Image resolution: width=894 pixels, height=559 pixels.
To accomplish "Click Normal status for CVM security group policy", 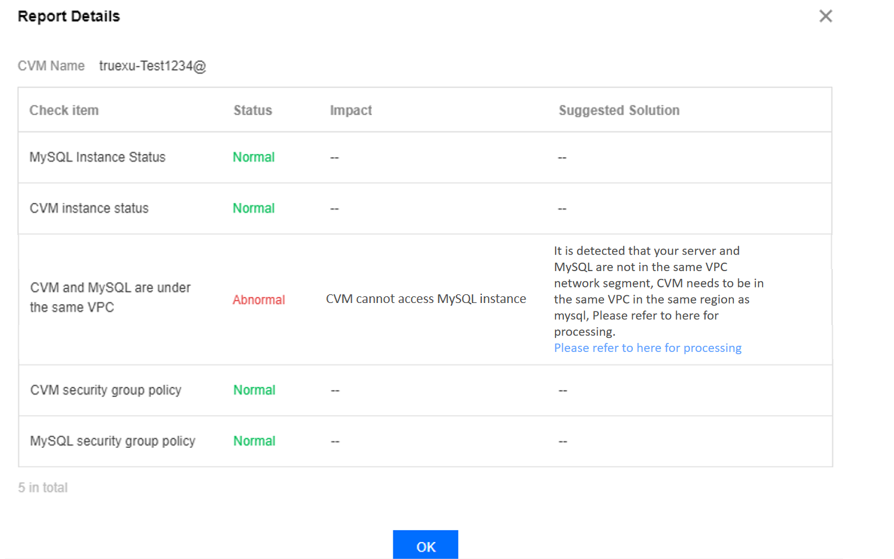I will coord(254,390).
